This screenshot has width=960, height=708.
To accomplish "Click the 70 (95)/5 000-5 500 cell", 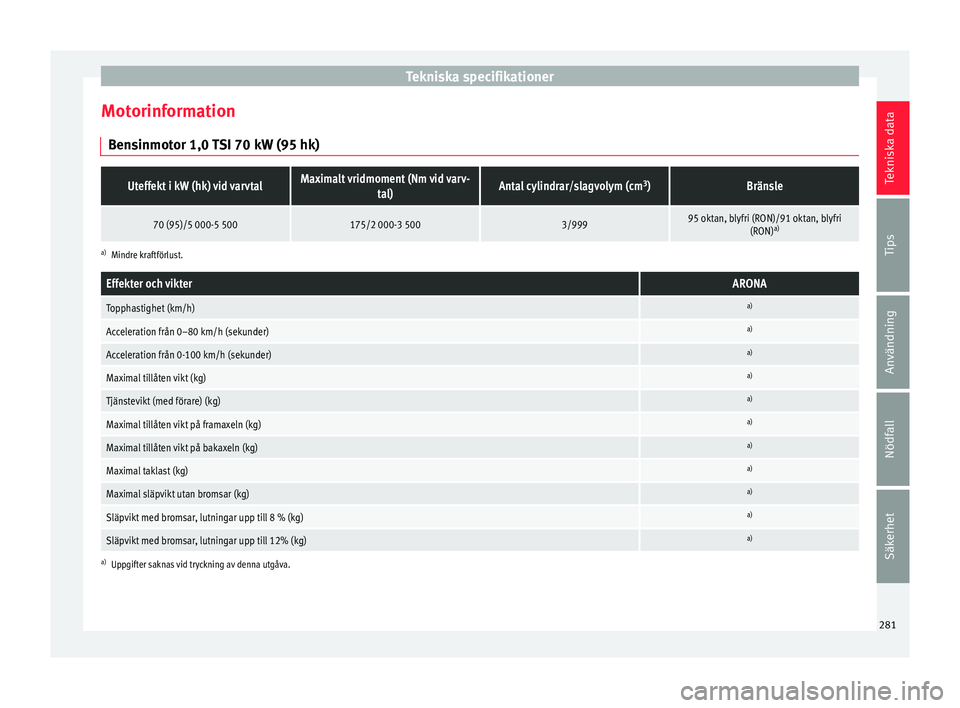I will click(x=195, y=224).
